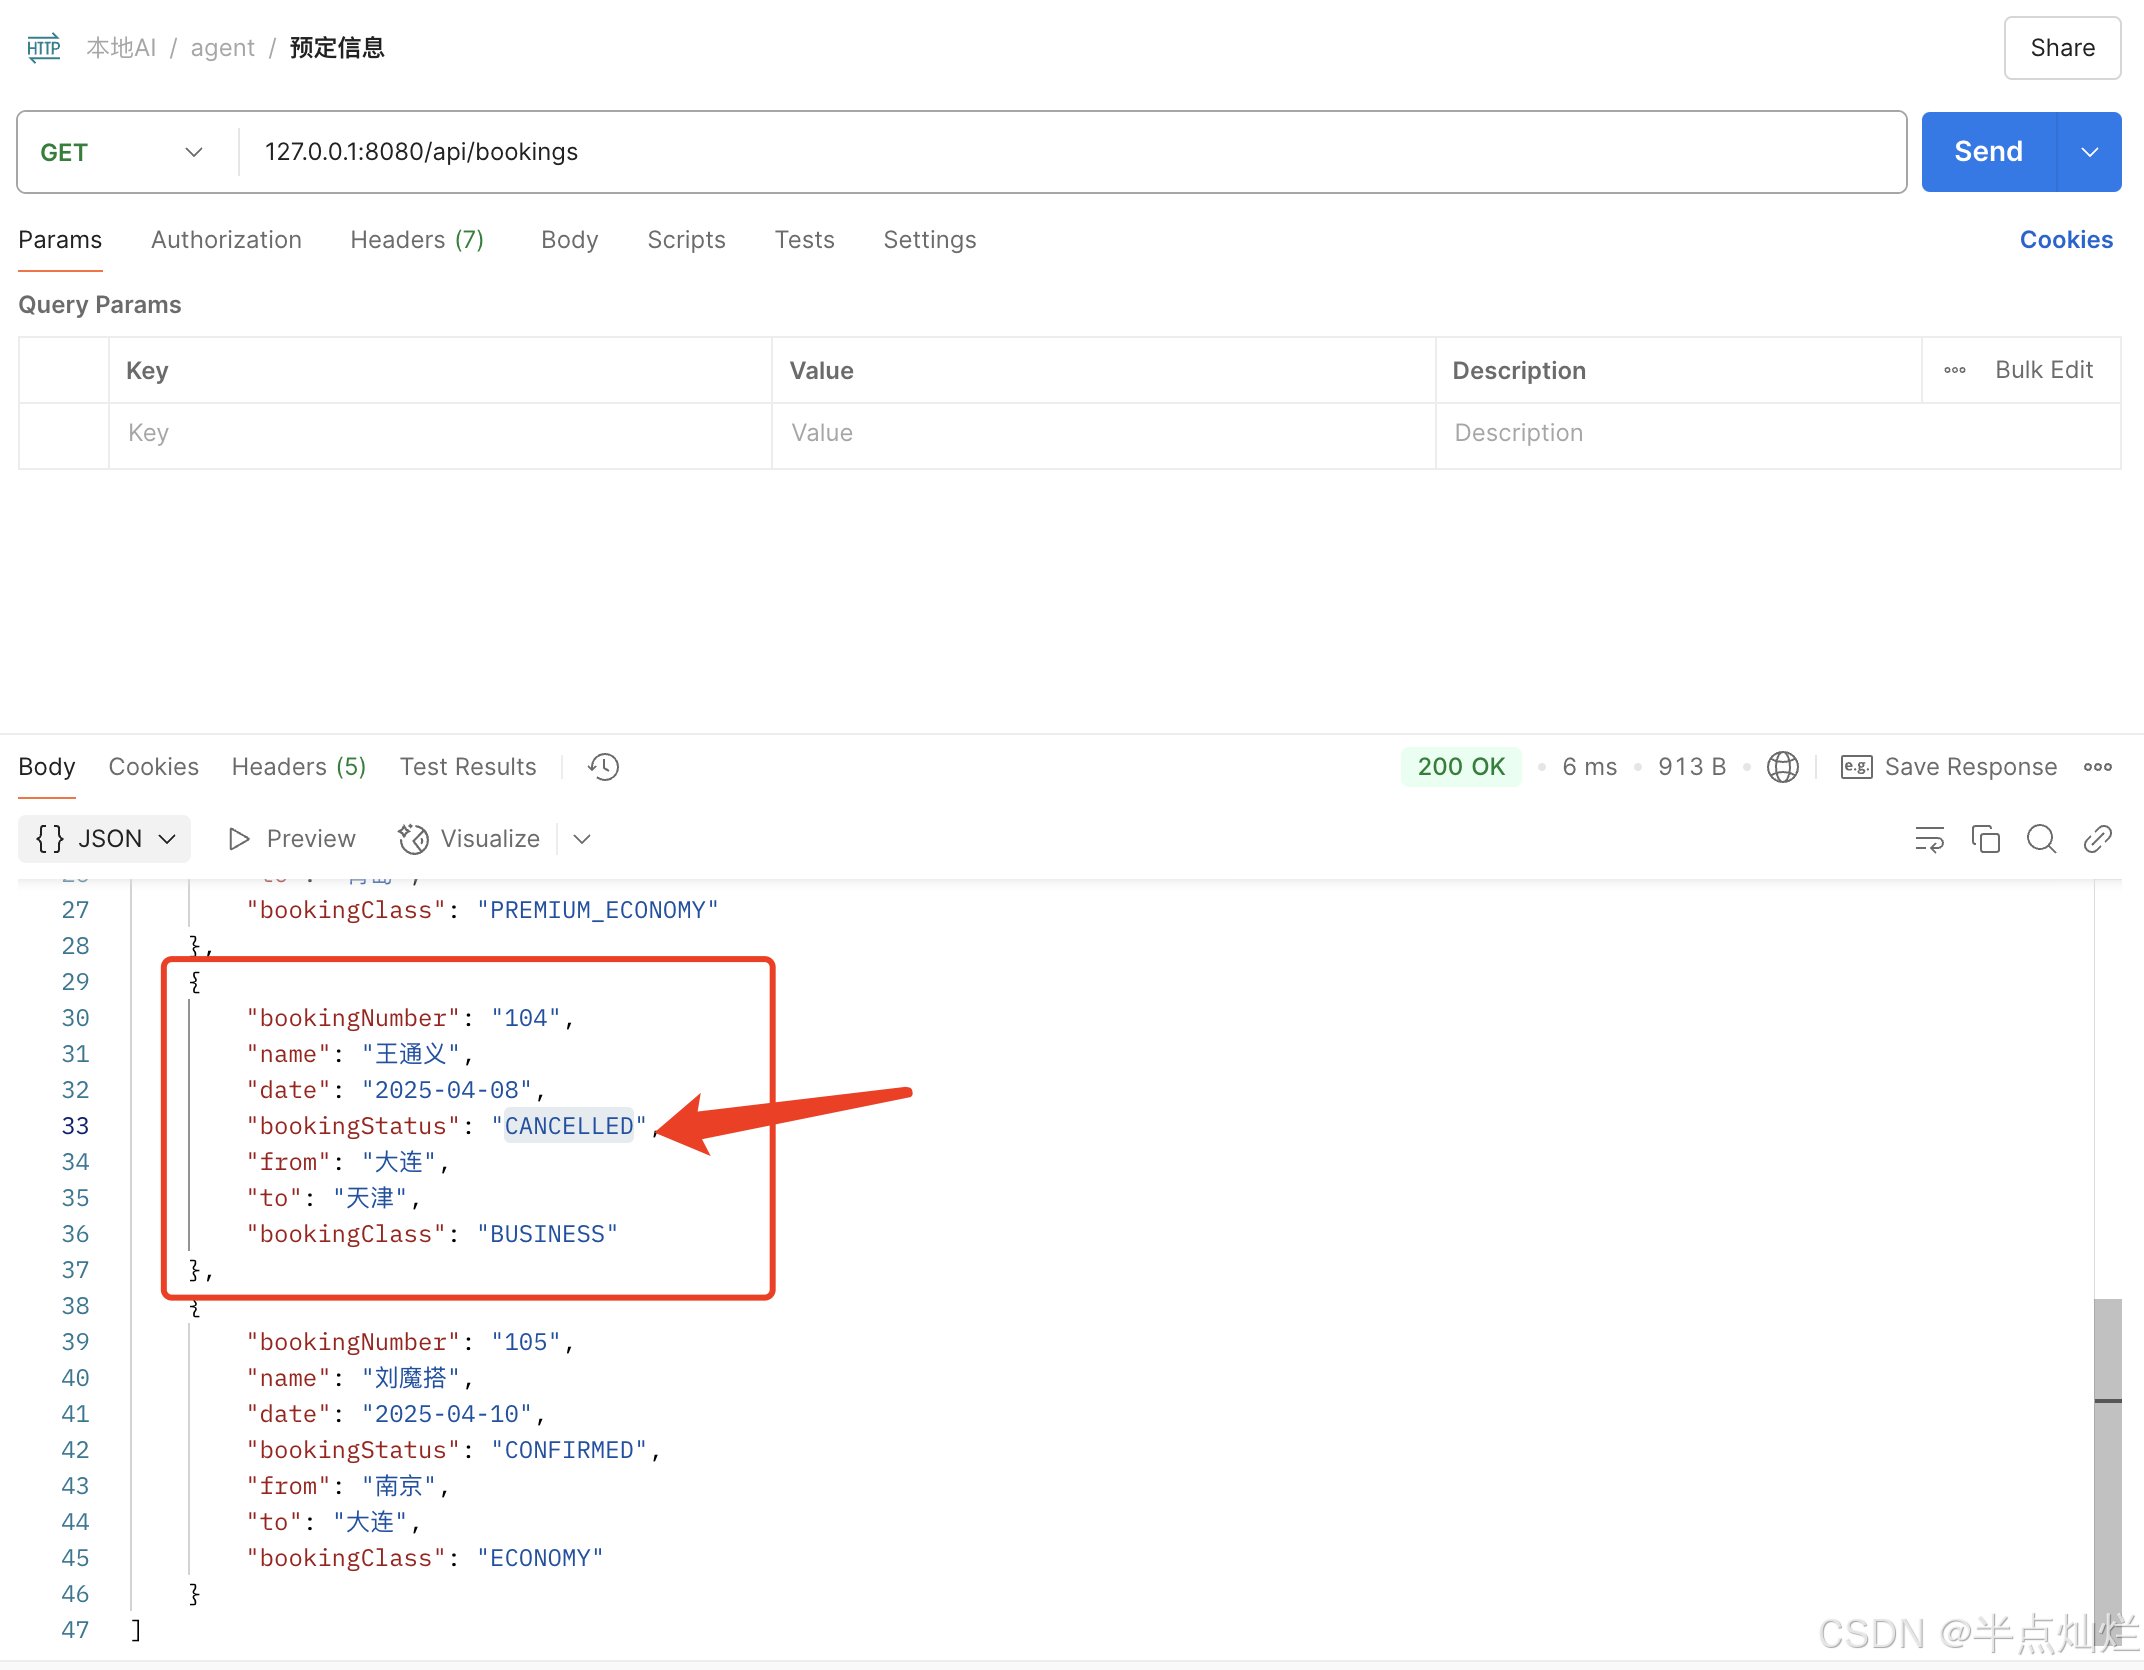Open search icon in response panel
This screenshot has height=1670, width=2144.
coord(2041,839)
